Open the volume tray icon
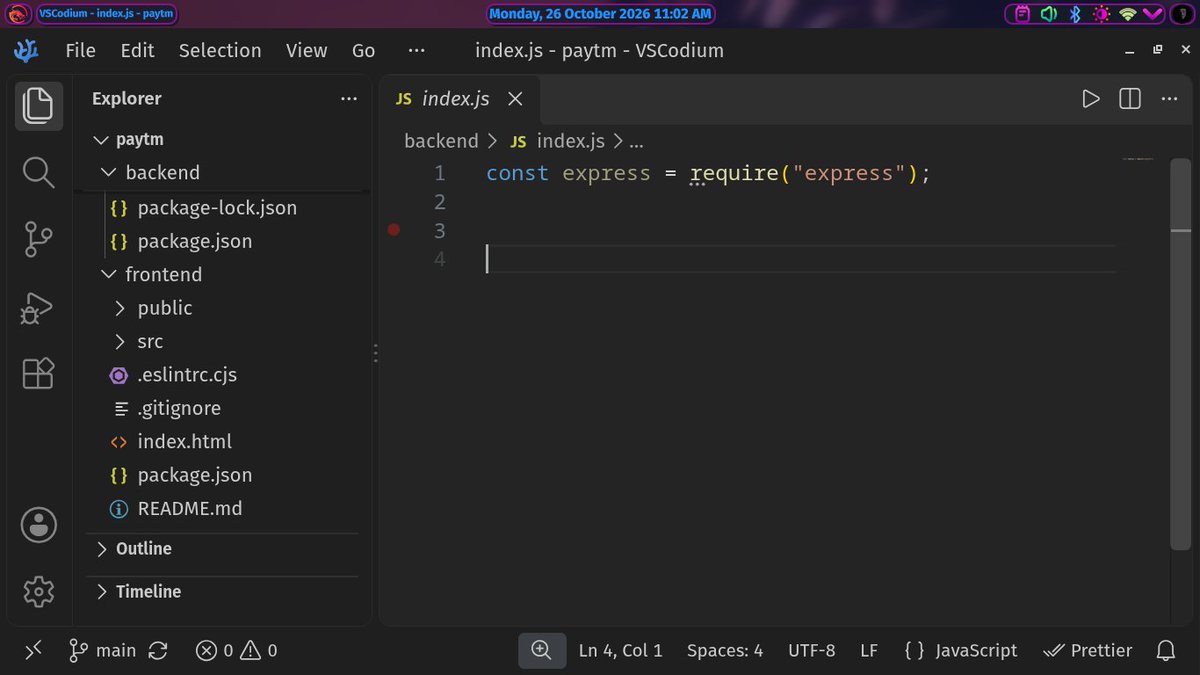Image resolution: width=1200 pixels, height=675 pixels. [x=1048, y=14]
